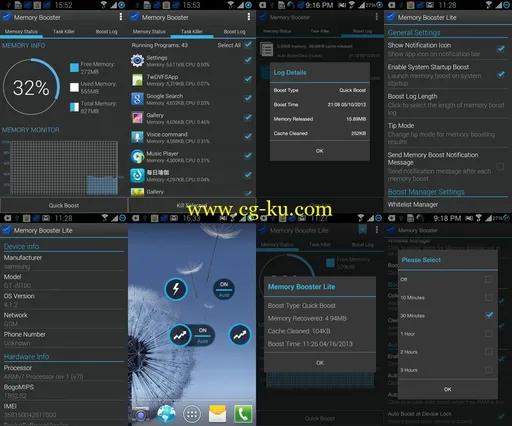Tap the Settings app gear icon in task list
The height and width of the screenshot is (426, 512).
(137, 60)
